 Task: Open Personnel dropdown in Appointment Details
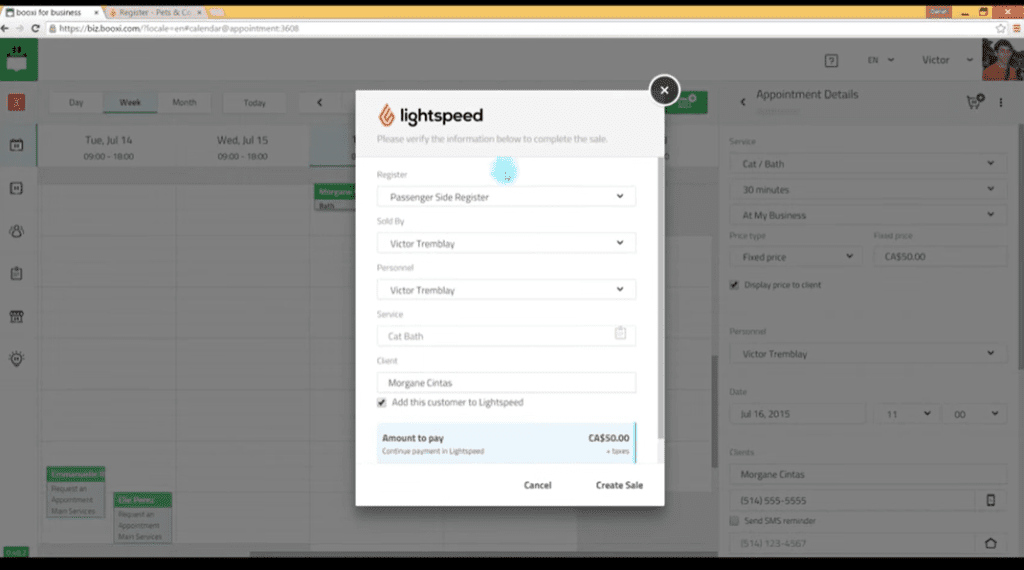pyautogui.click(x=868, y=354)
